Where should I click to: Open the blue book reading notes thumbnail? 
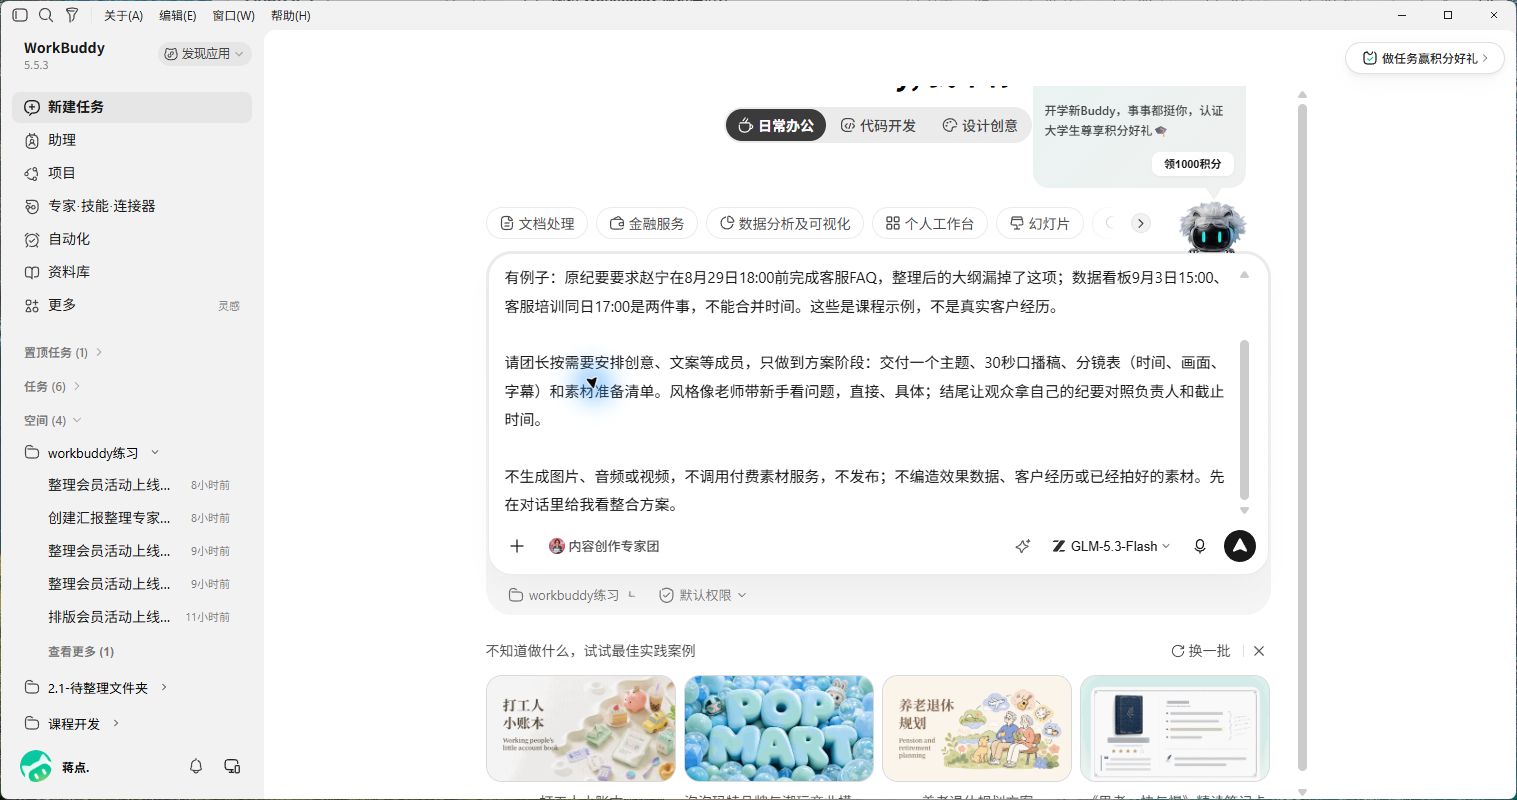pyautogui.click(x=1175, y=728)
